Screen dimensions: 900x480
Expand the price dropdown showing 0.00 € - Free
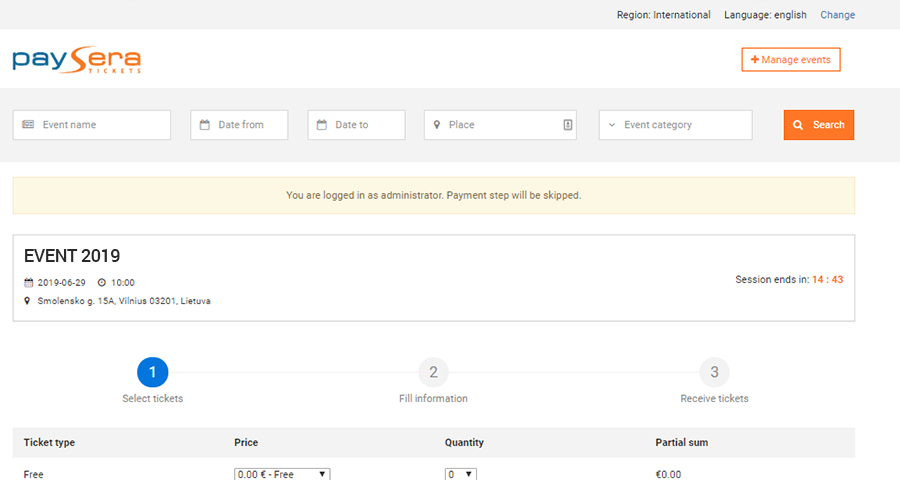(x=282, y=474)
